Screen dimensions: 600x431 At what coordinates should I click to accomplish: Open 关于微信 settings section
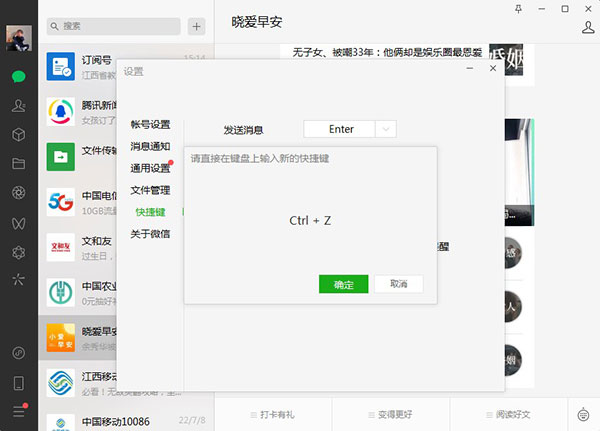coord(150,234)
